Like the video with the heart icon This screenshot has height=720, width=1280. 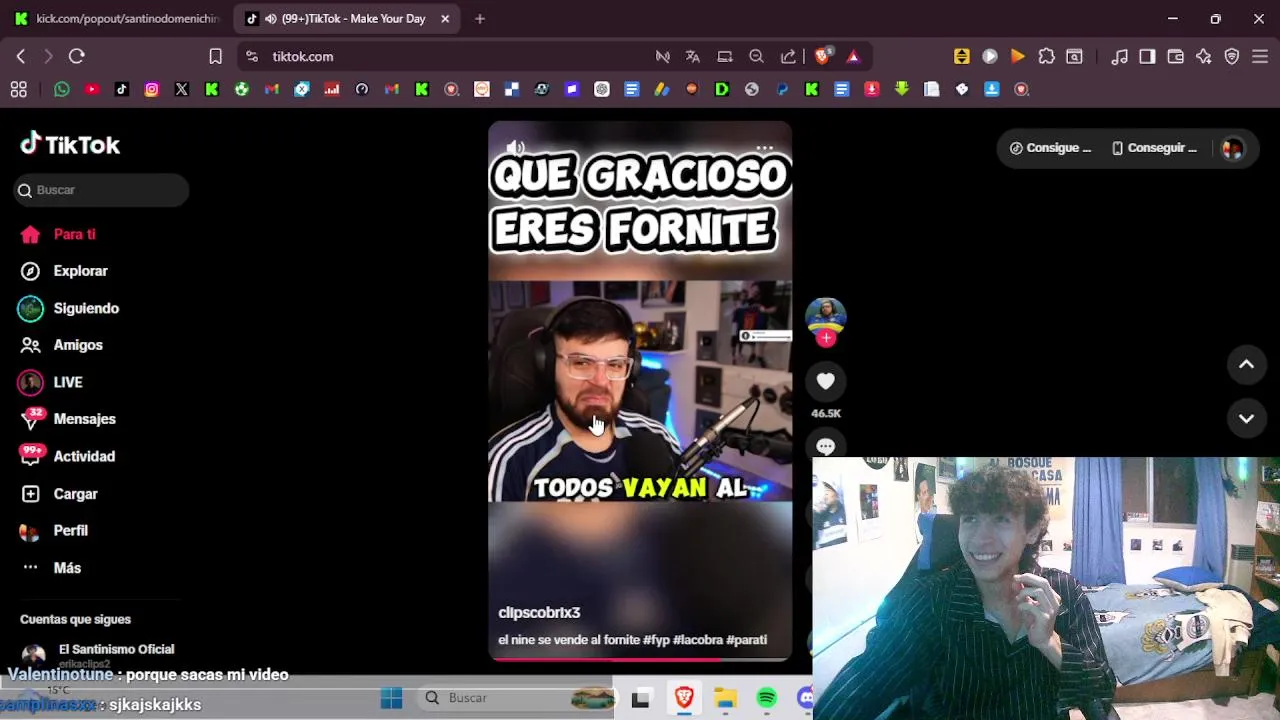[826, 381]
